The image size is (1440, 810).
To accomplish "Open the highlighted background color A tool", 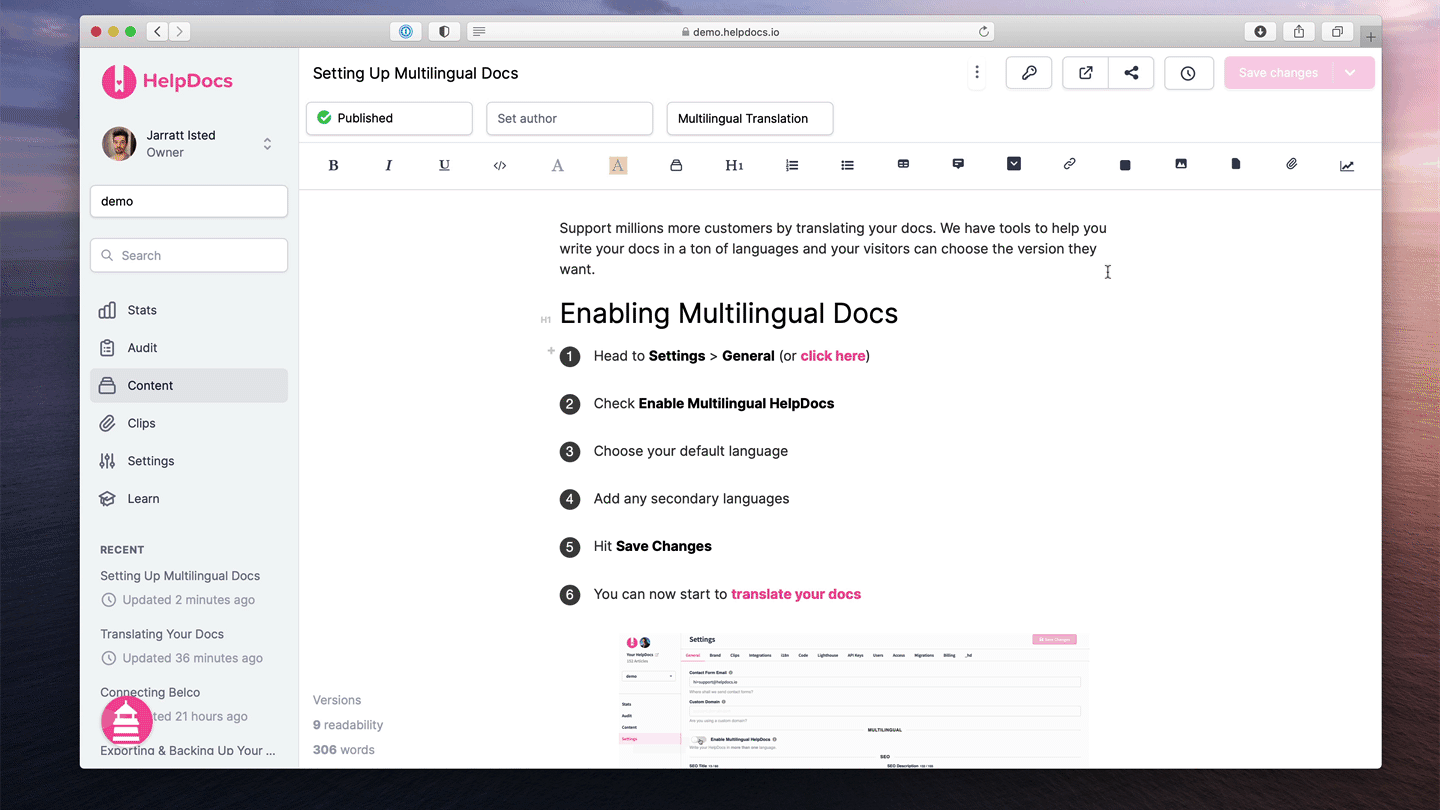I will click(x=618, y=165).
